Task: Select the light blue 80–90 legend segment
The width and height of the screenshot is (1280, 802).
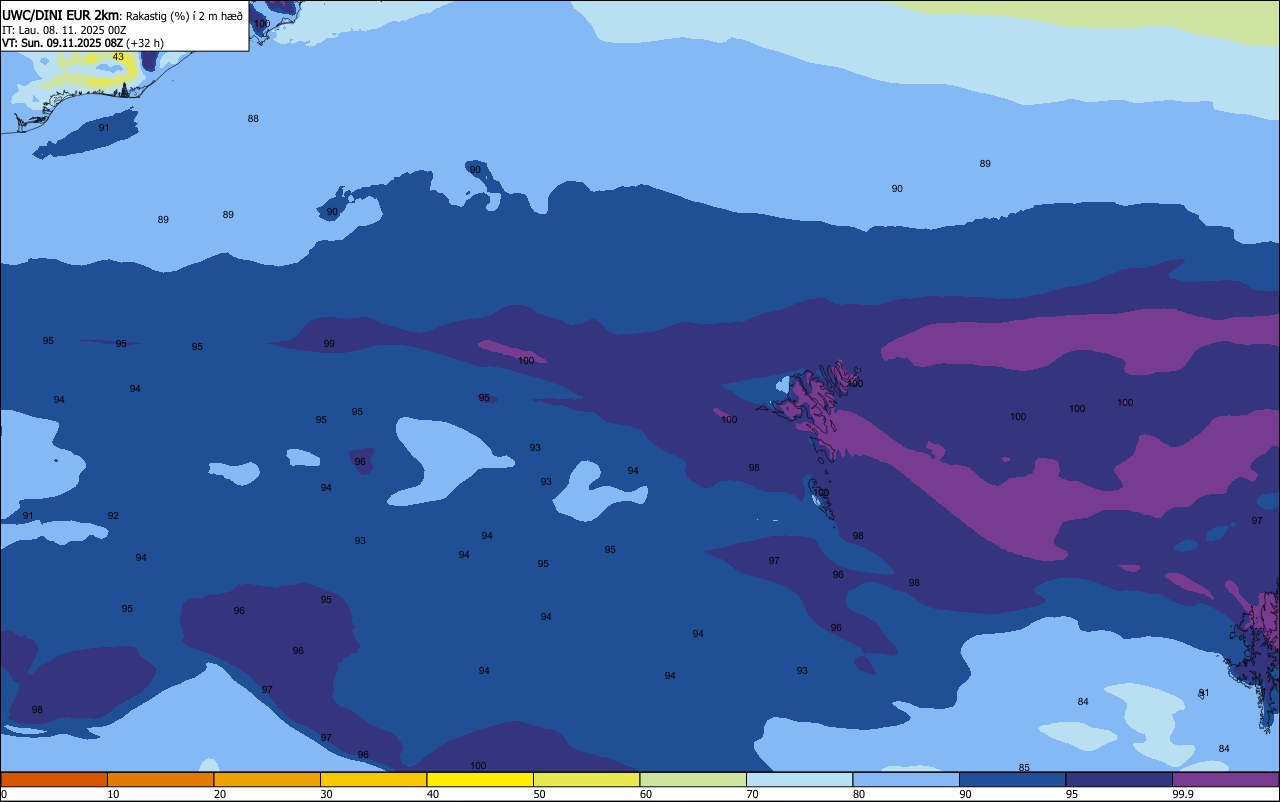Action: (x=906, y=779)
